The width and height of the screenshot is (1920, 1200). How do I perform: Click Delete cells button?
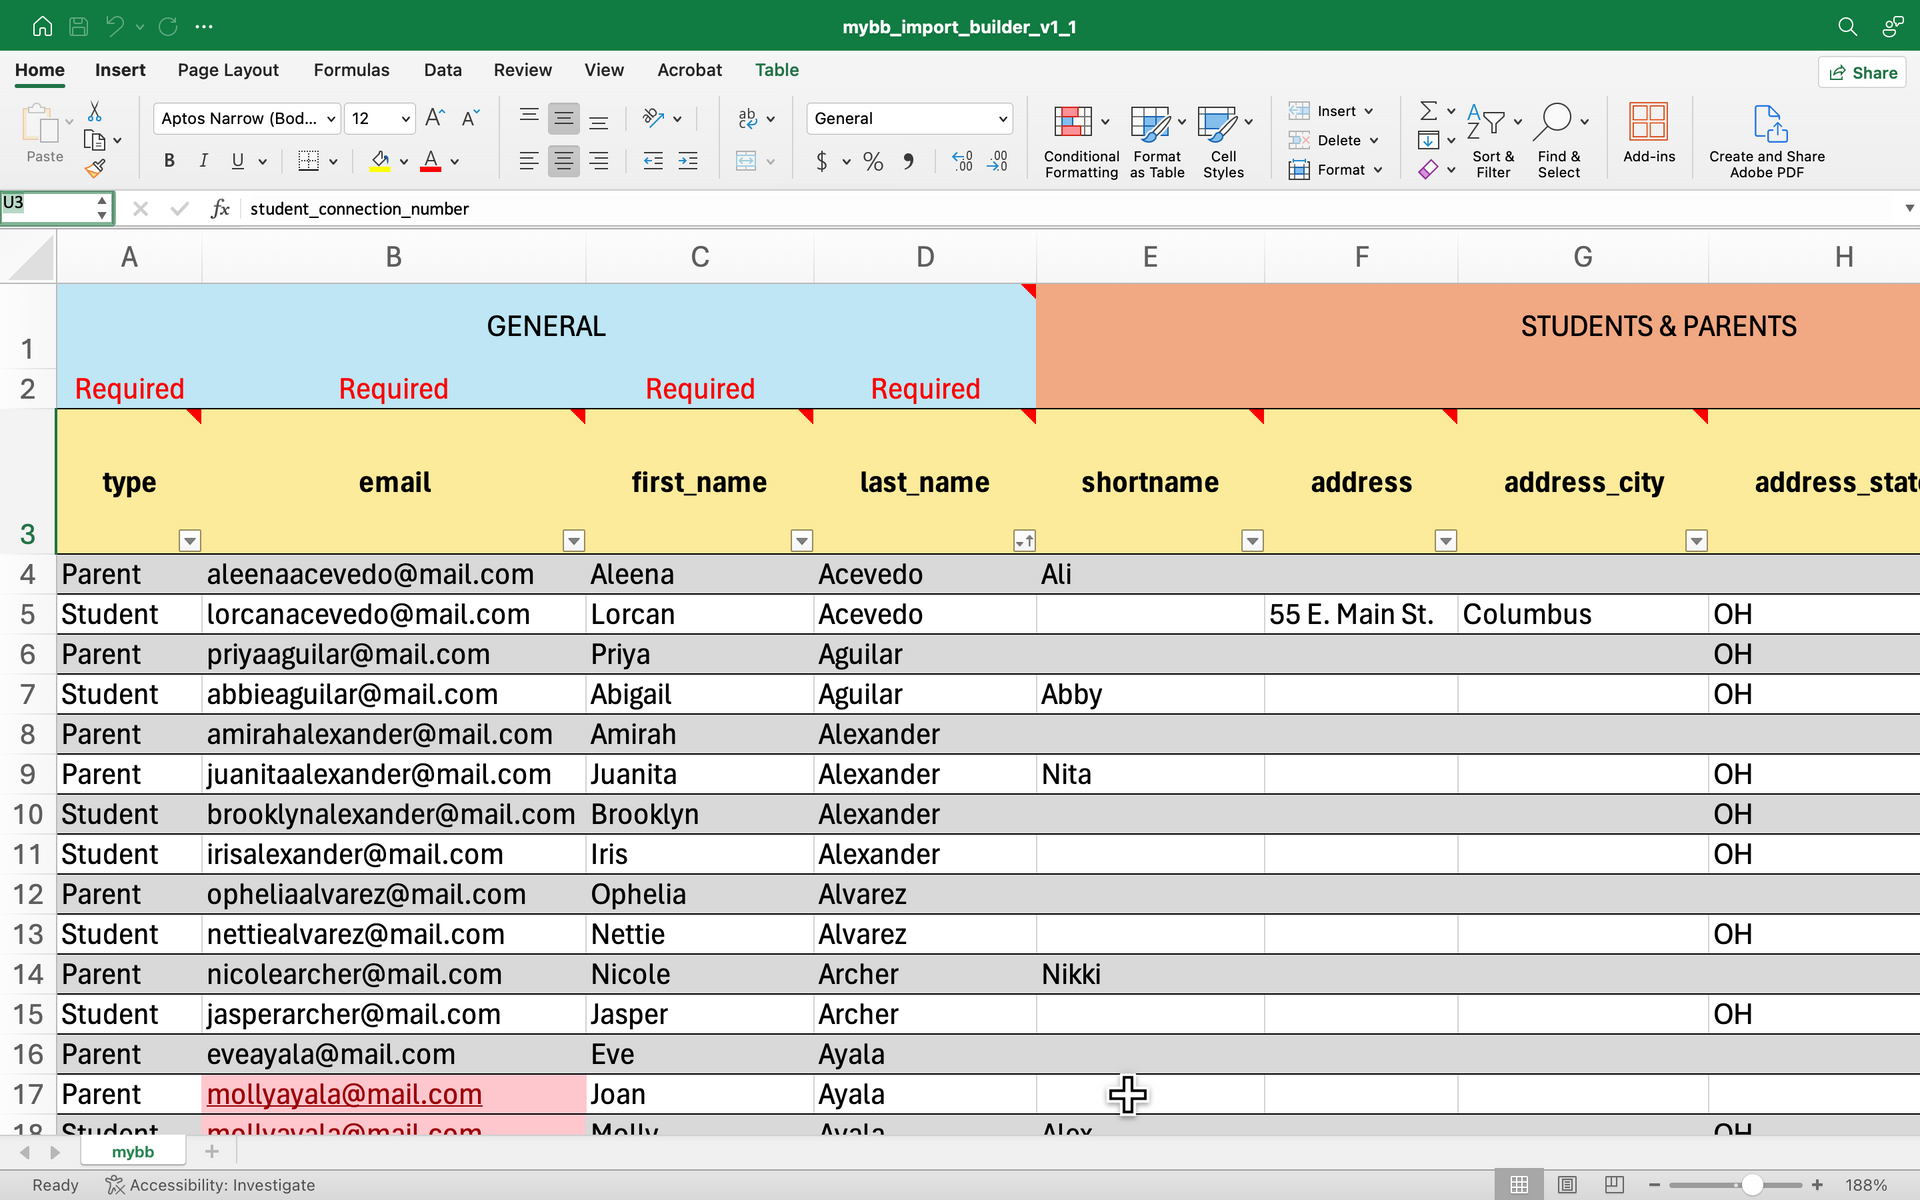point(1335,140)
